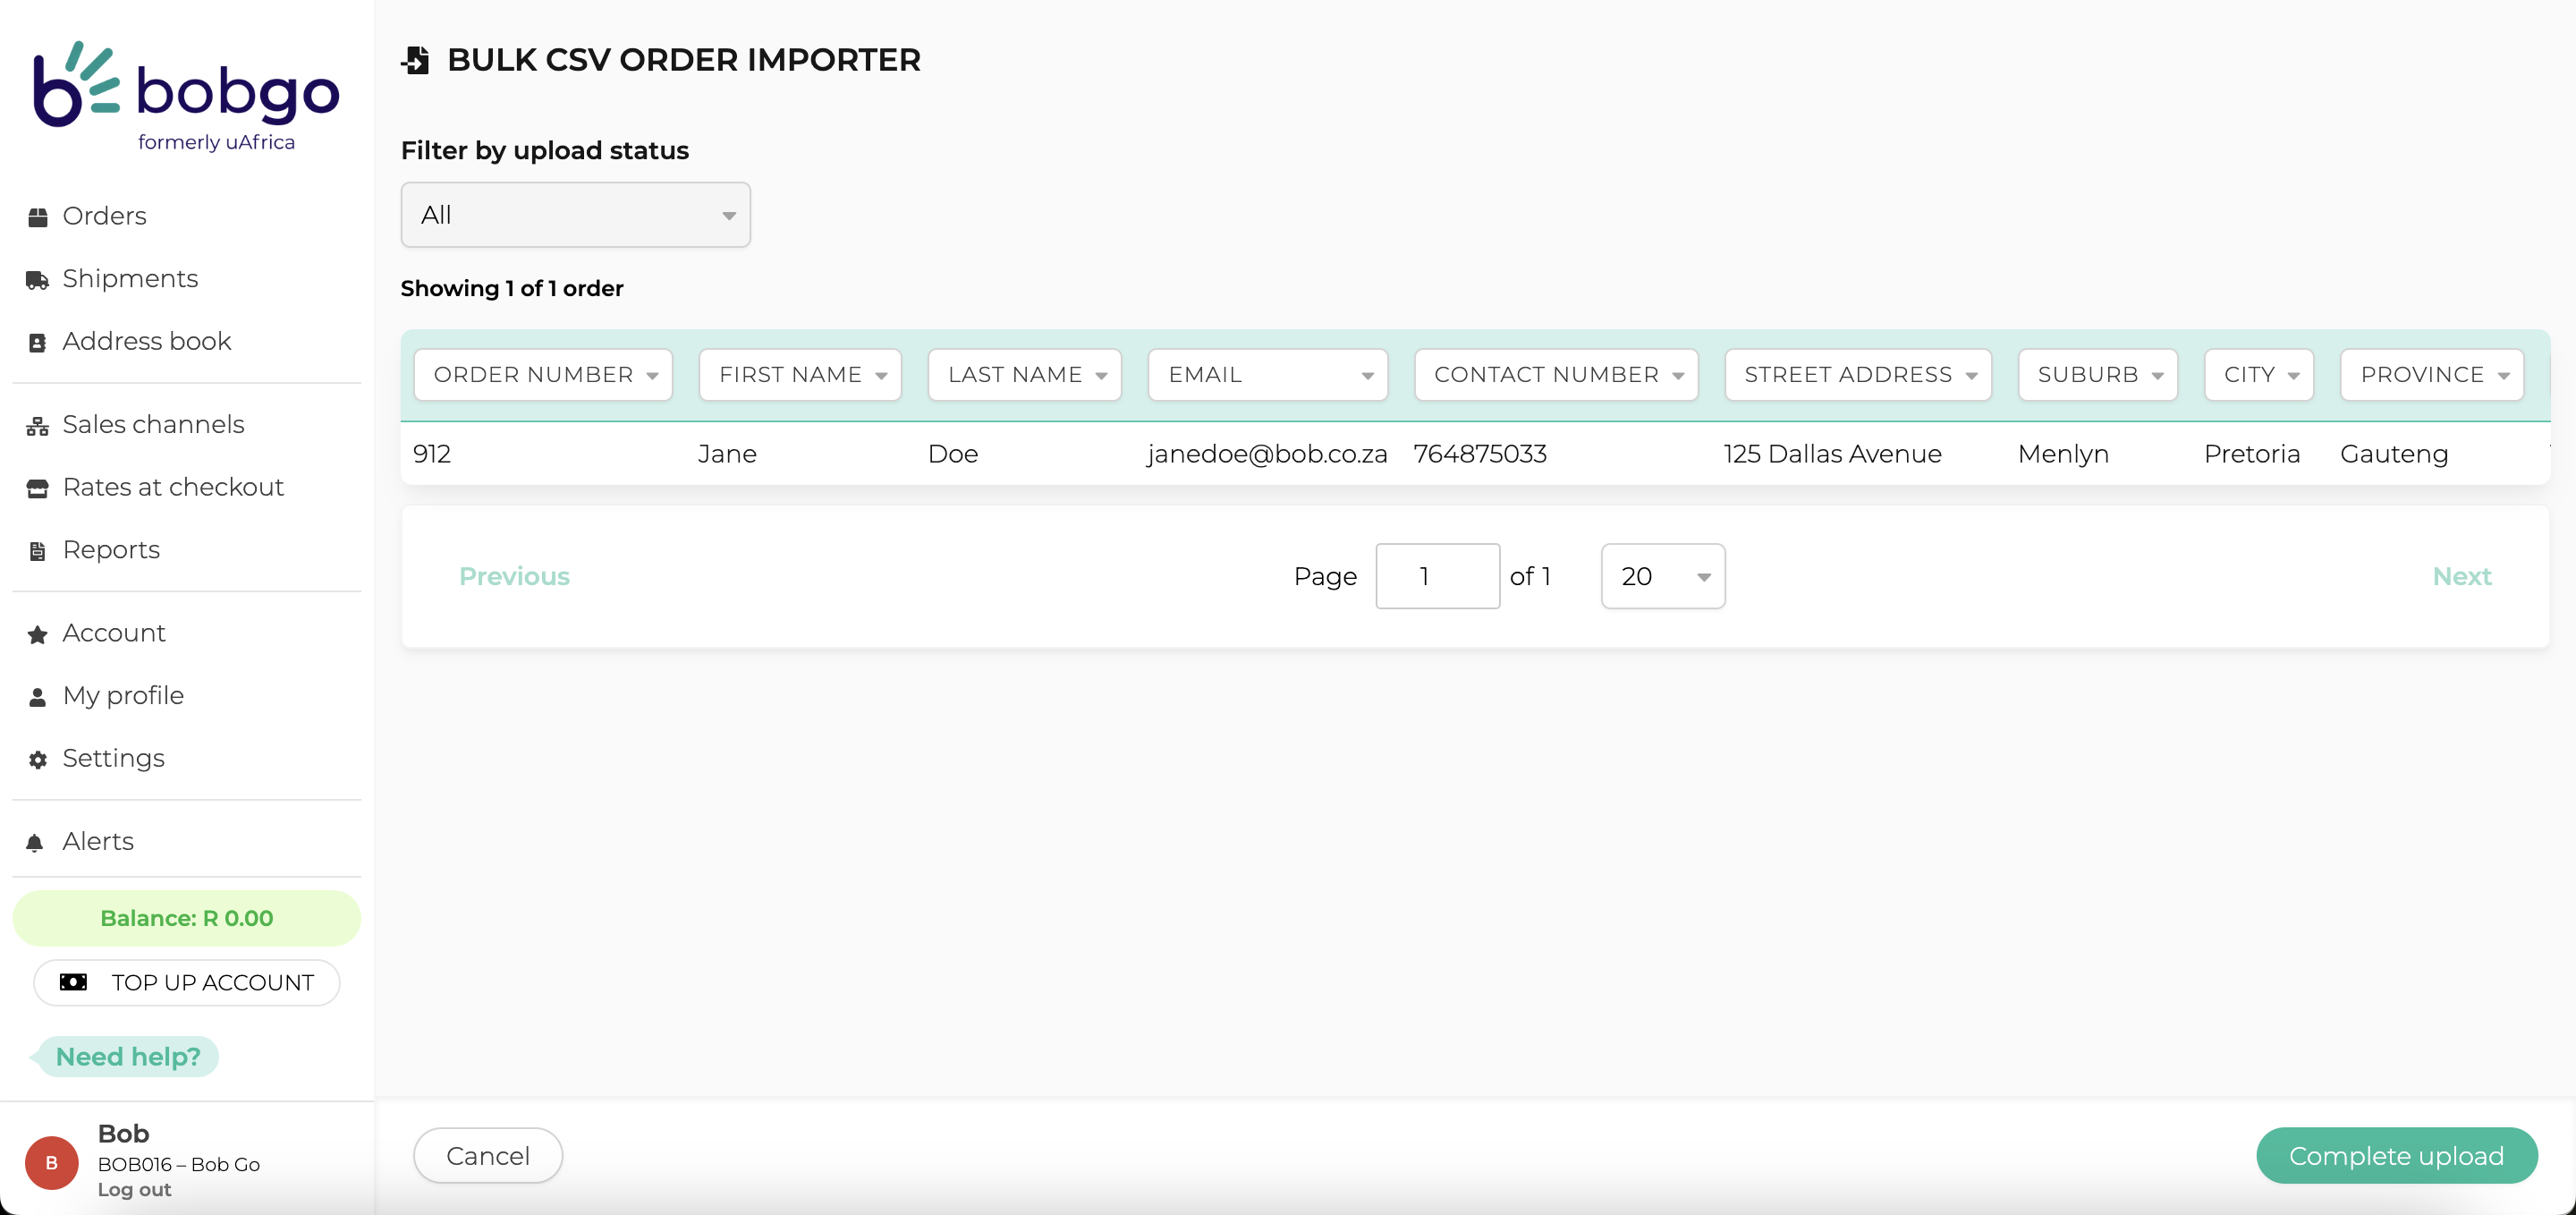This screenshot has height=1215, width=2576.
Task: Click the last name Doe cell
Action: click(953, 454)
